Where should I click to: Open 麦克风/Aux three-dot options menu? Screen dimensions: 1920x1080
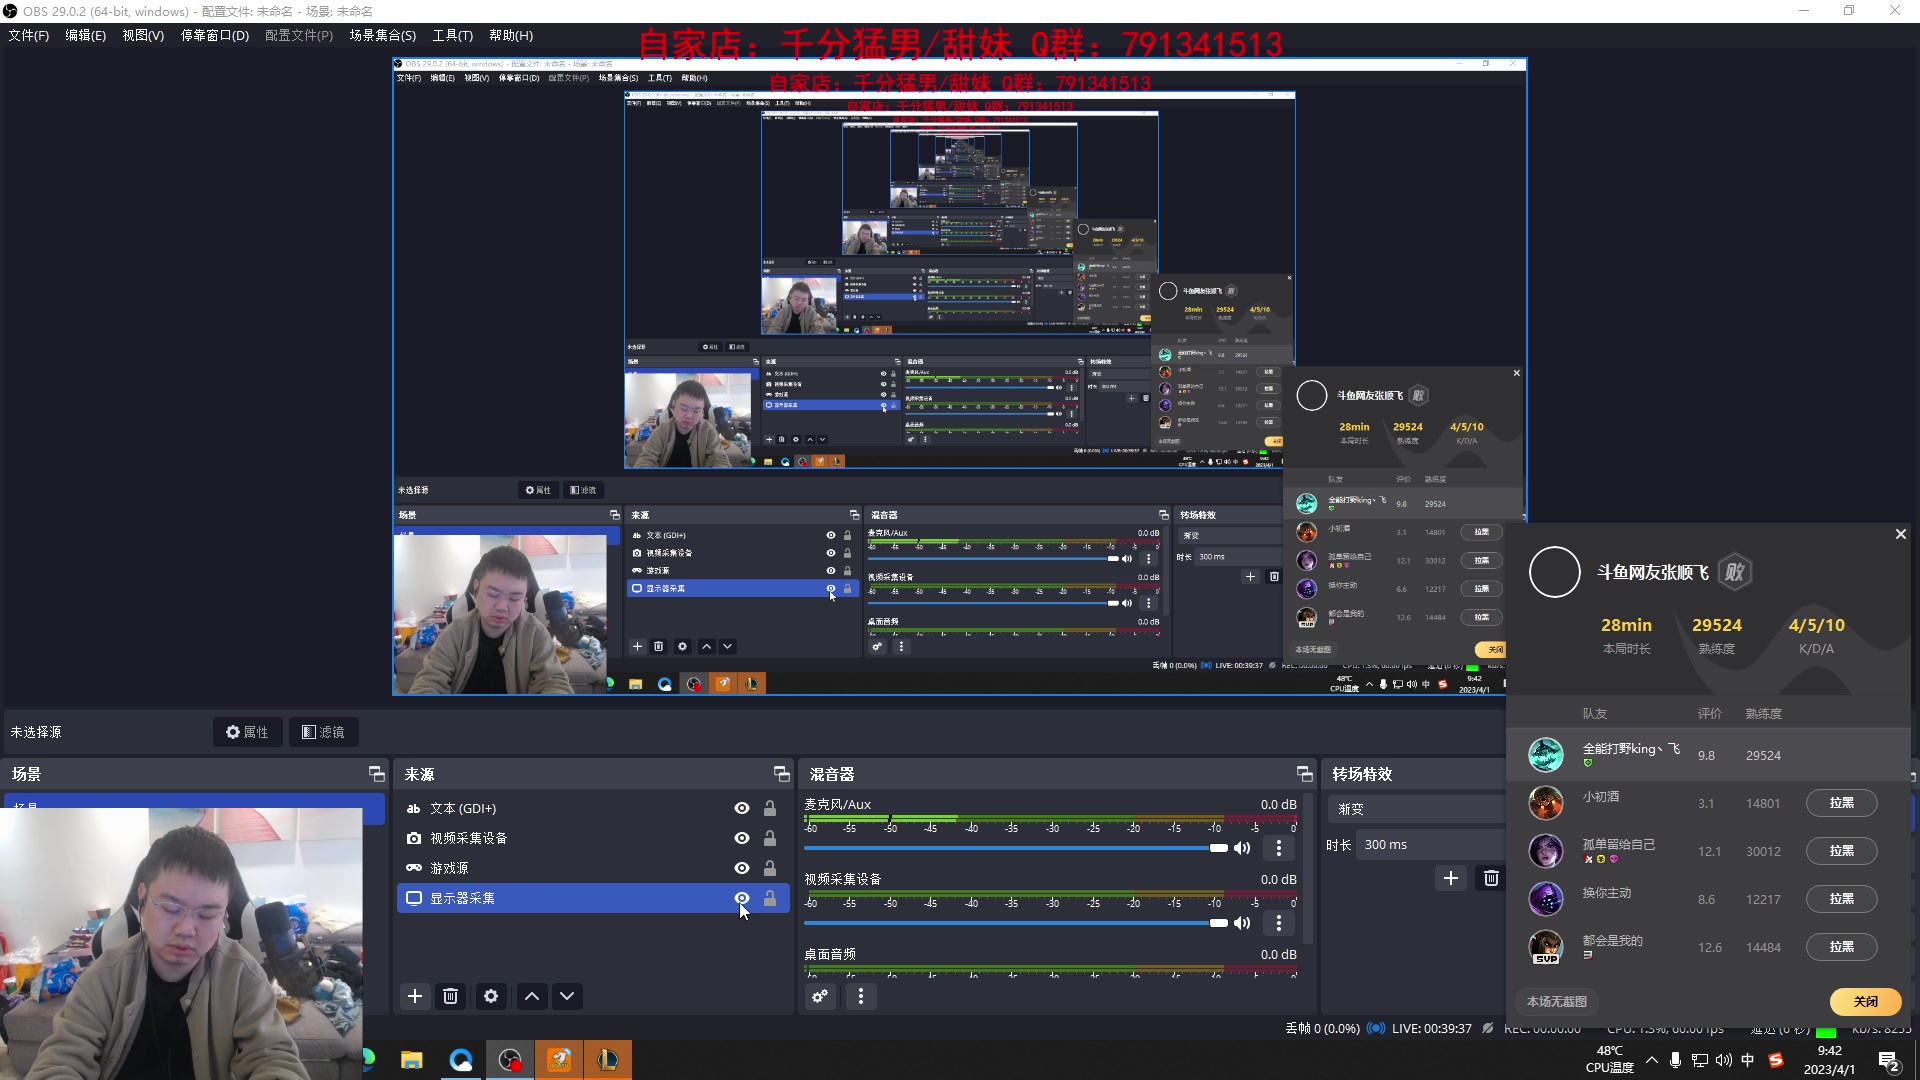coord(1279,848)
